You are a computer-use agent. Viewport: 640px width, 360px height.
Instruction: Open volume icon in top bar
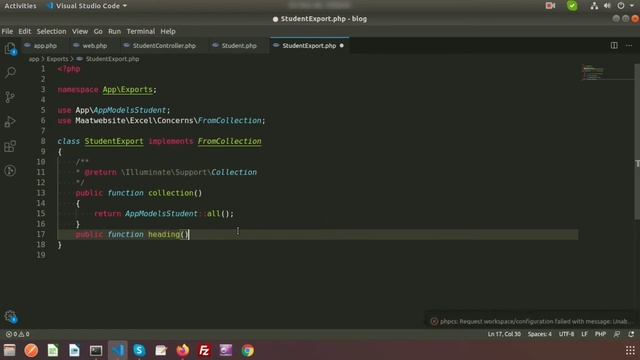tap(607, 6)
